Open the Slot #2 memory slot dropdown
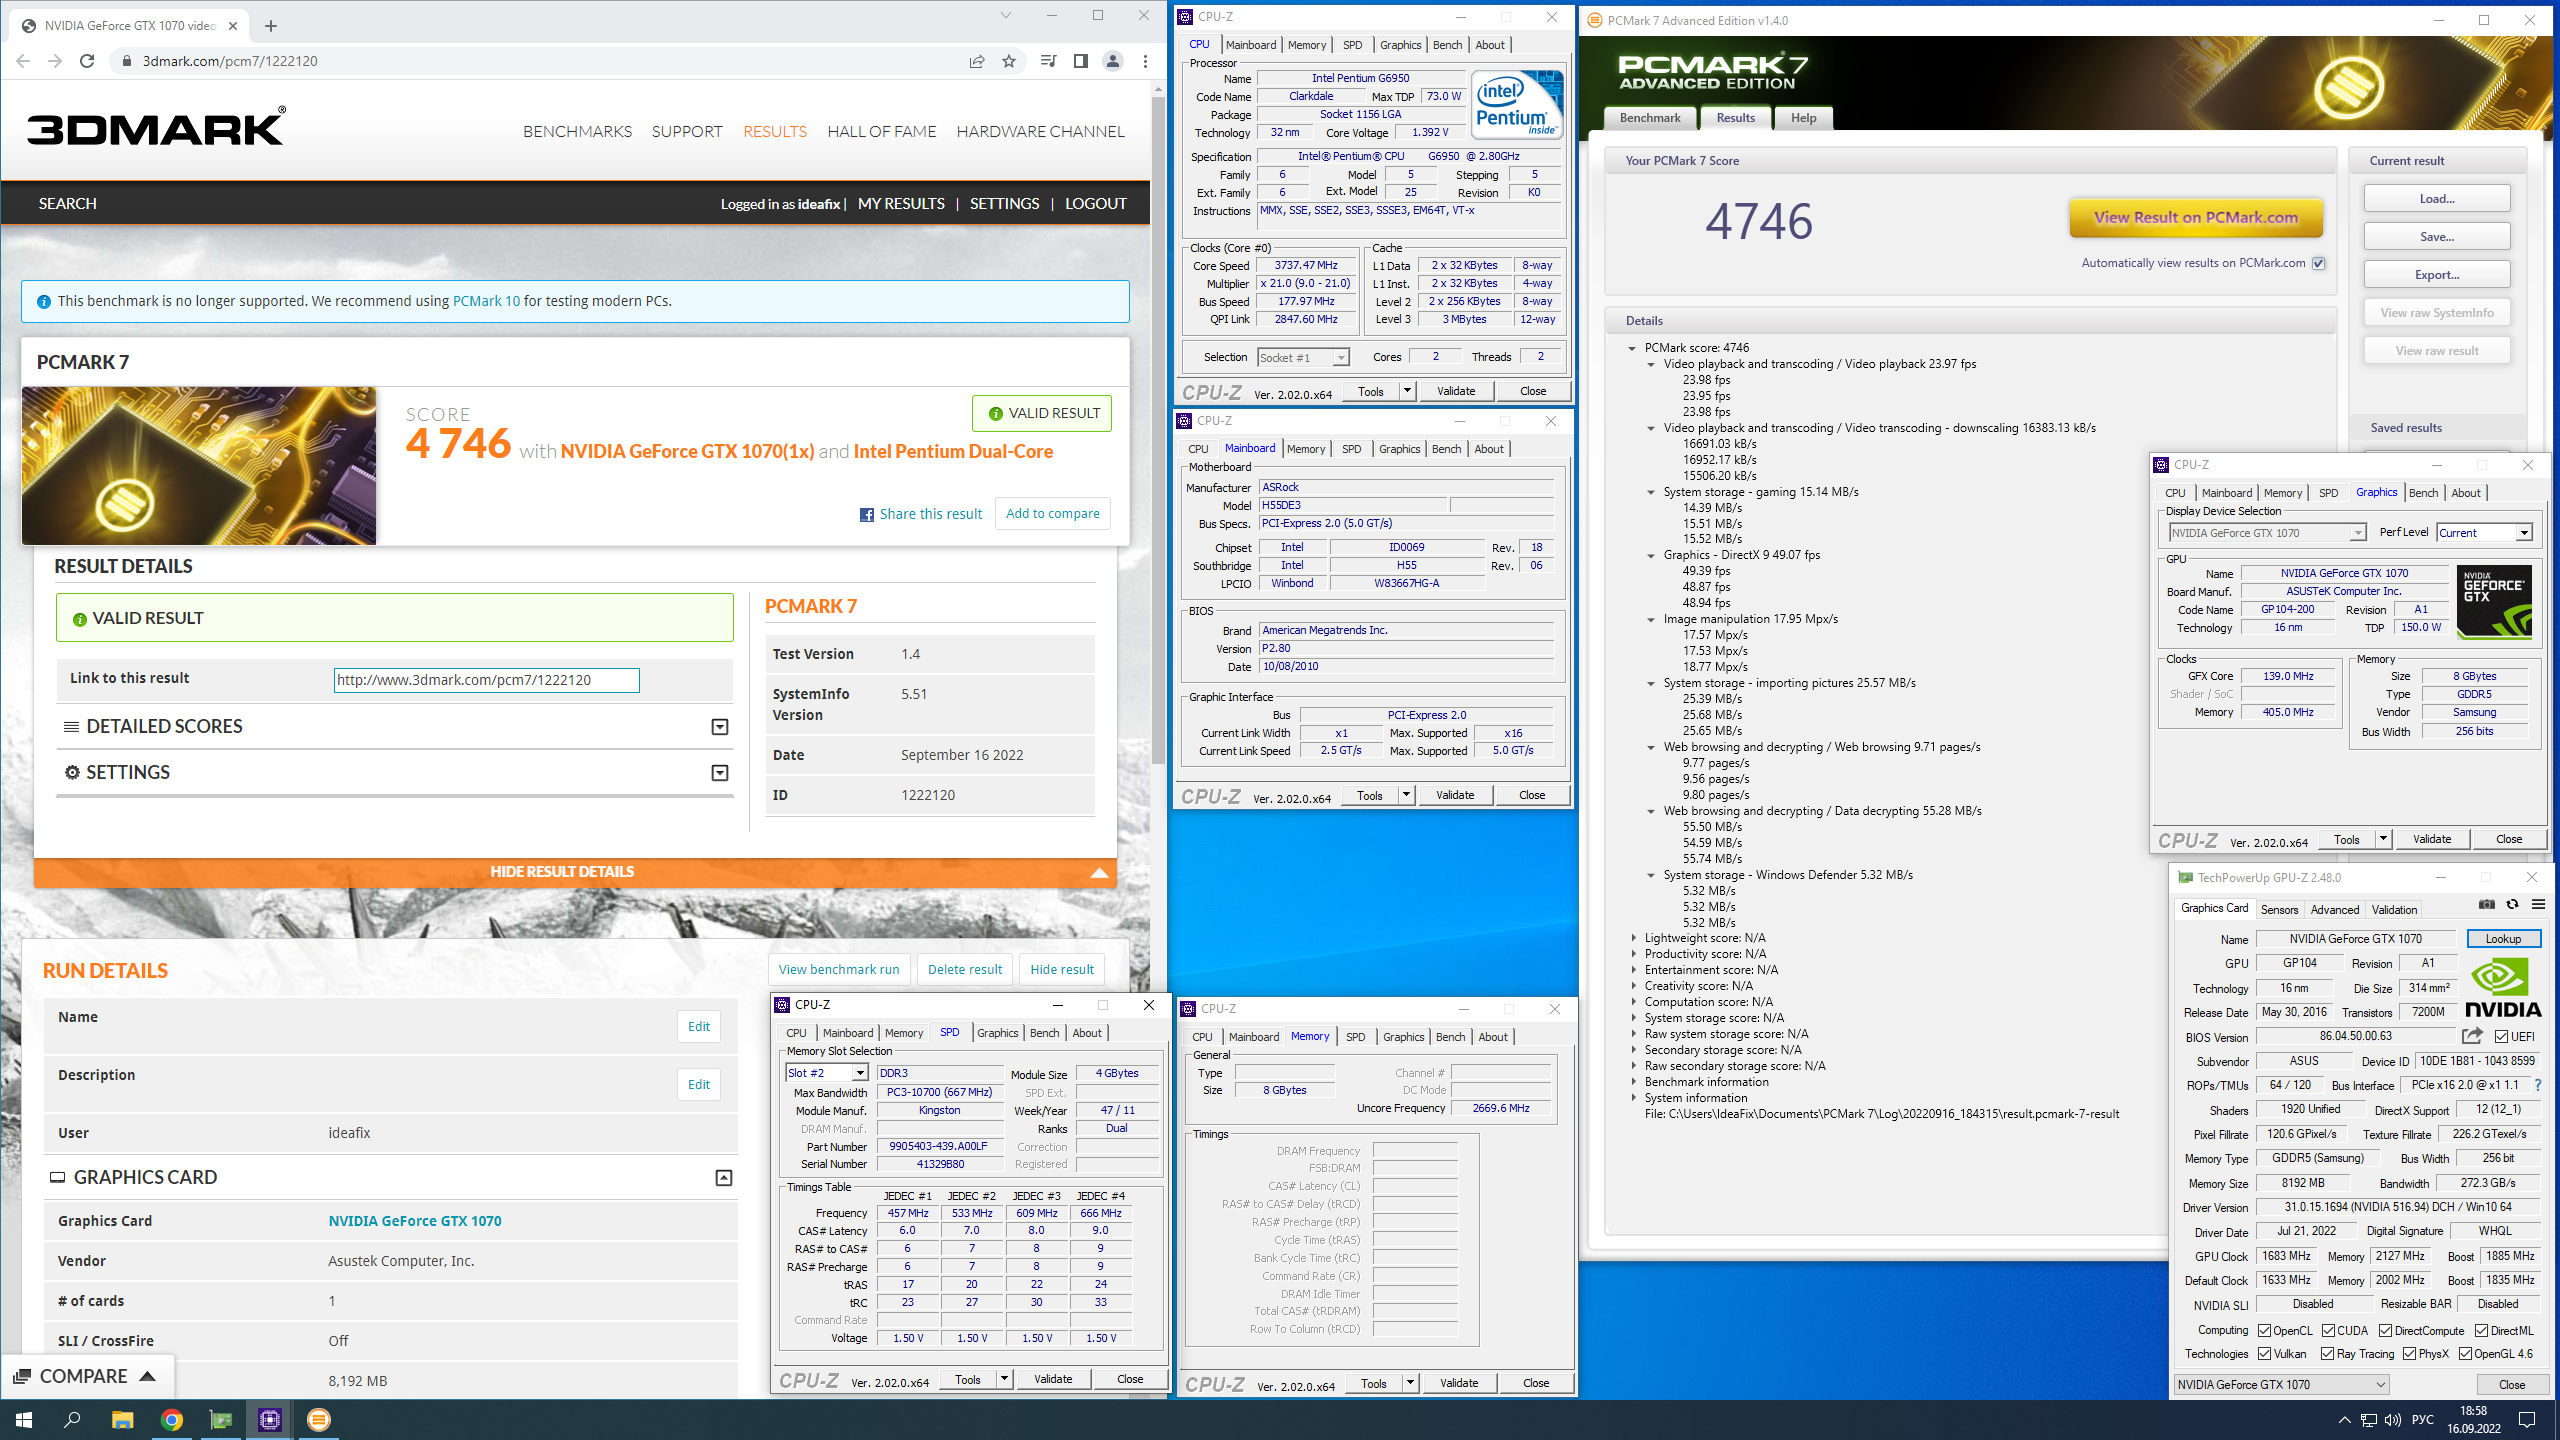Image resolution: width=2560 pixels, height=1440 pixels. tap(860, 1073)
